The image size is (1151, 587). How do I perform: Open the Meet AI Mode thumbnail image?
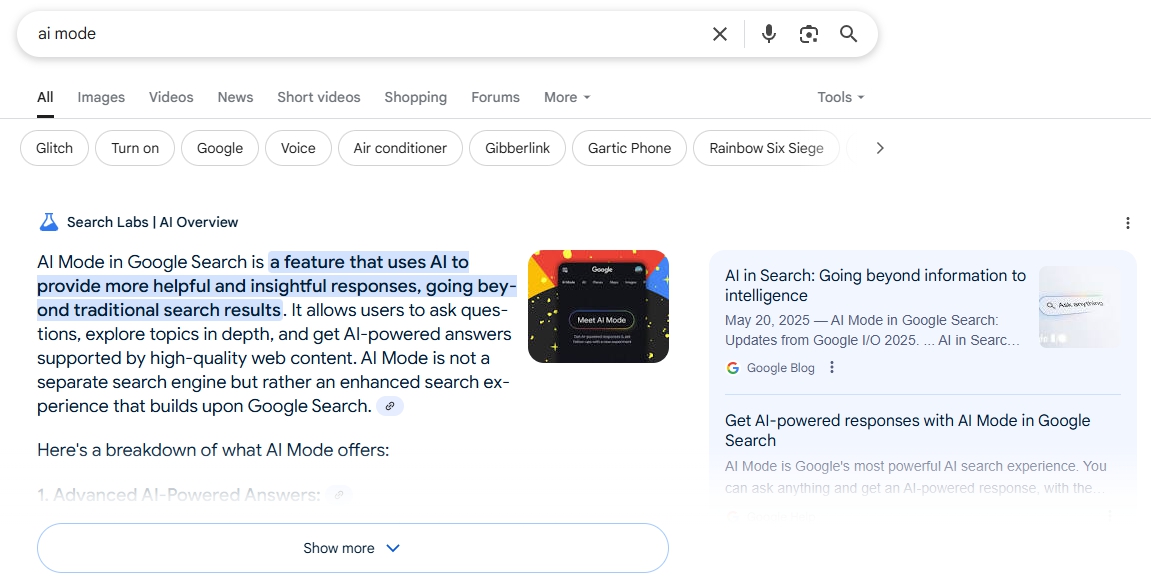click(598, 307)
